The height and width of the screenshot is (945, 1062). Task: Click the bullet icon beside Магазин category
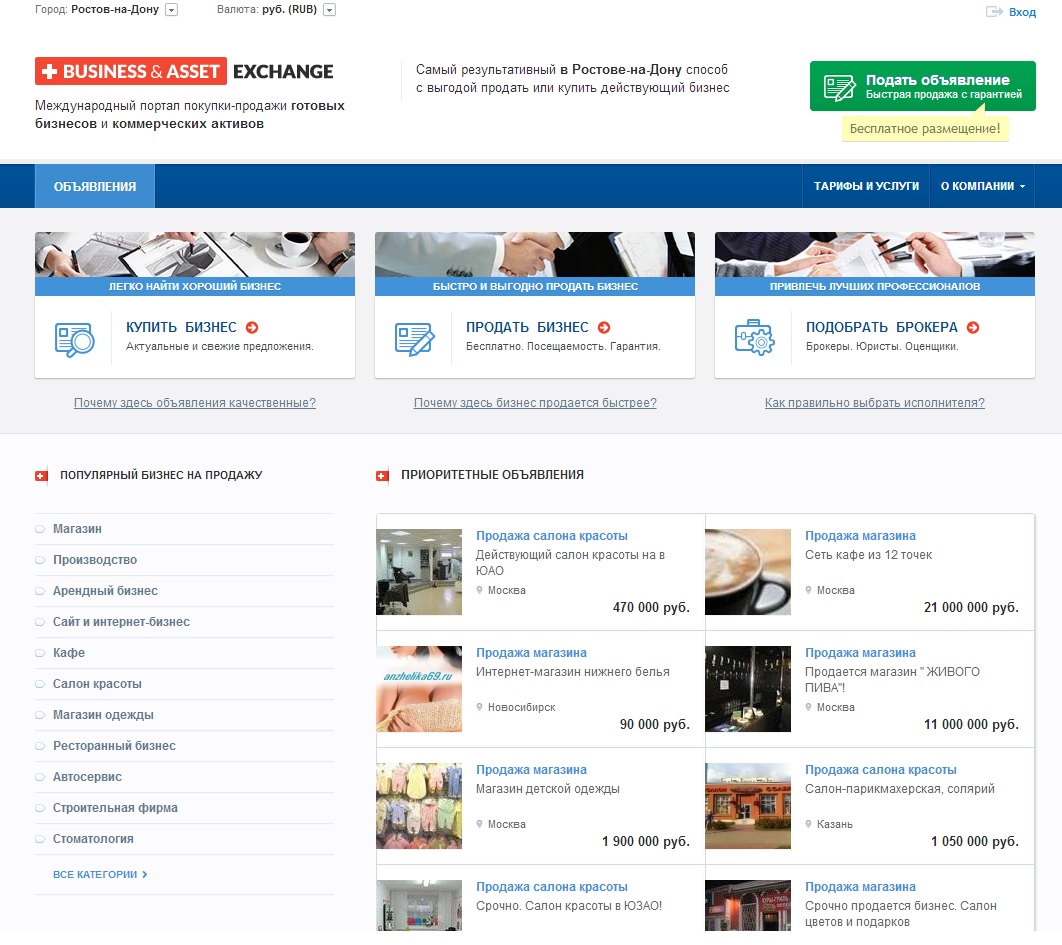point(41,529)
